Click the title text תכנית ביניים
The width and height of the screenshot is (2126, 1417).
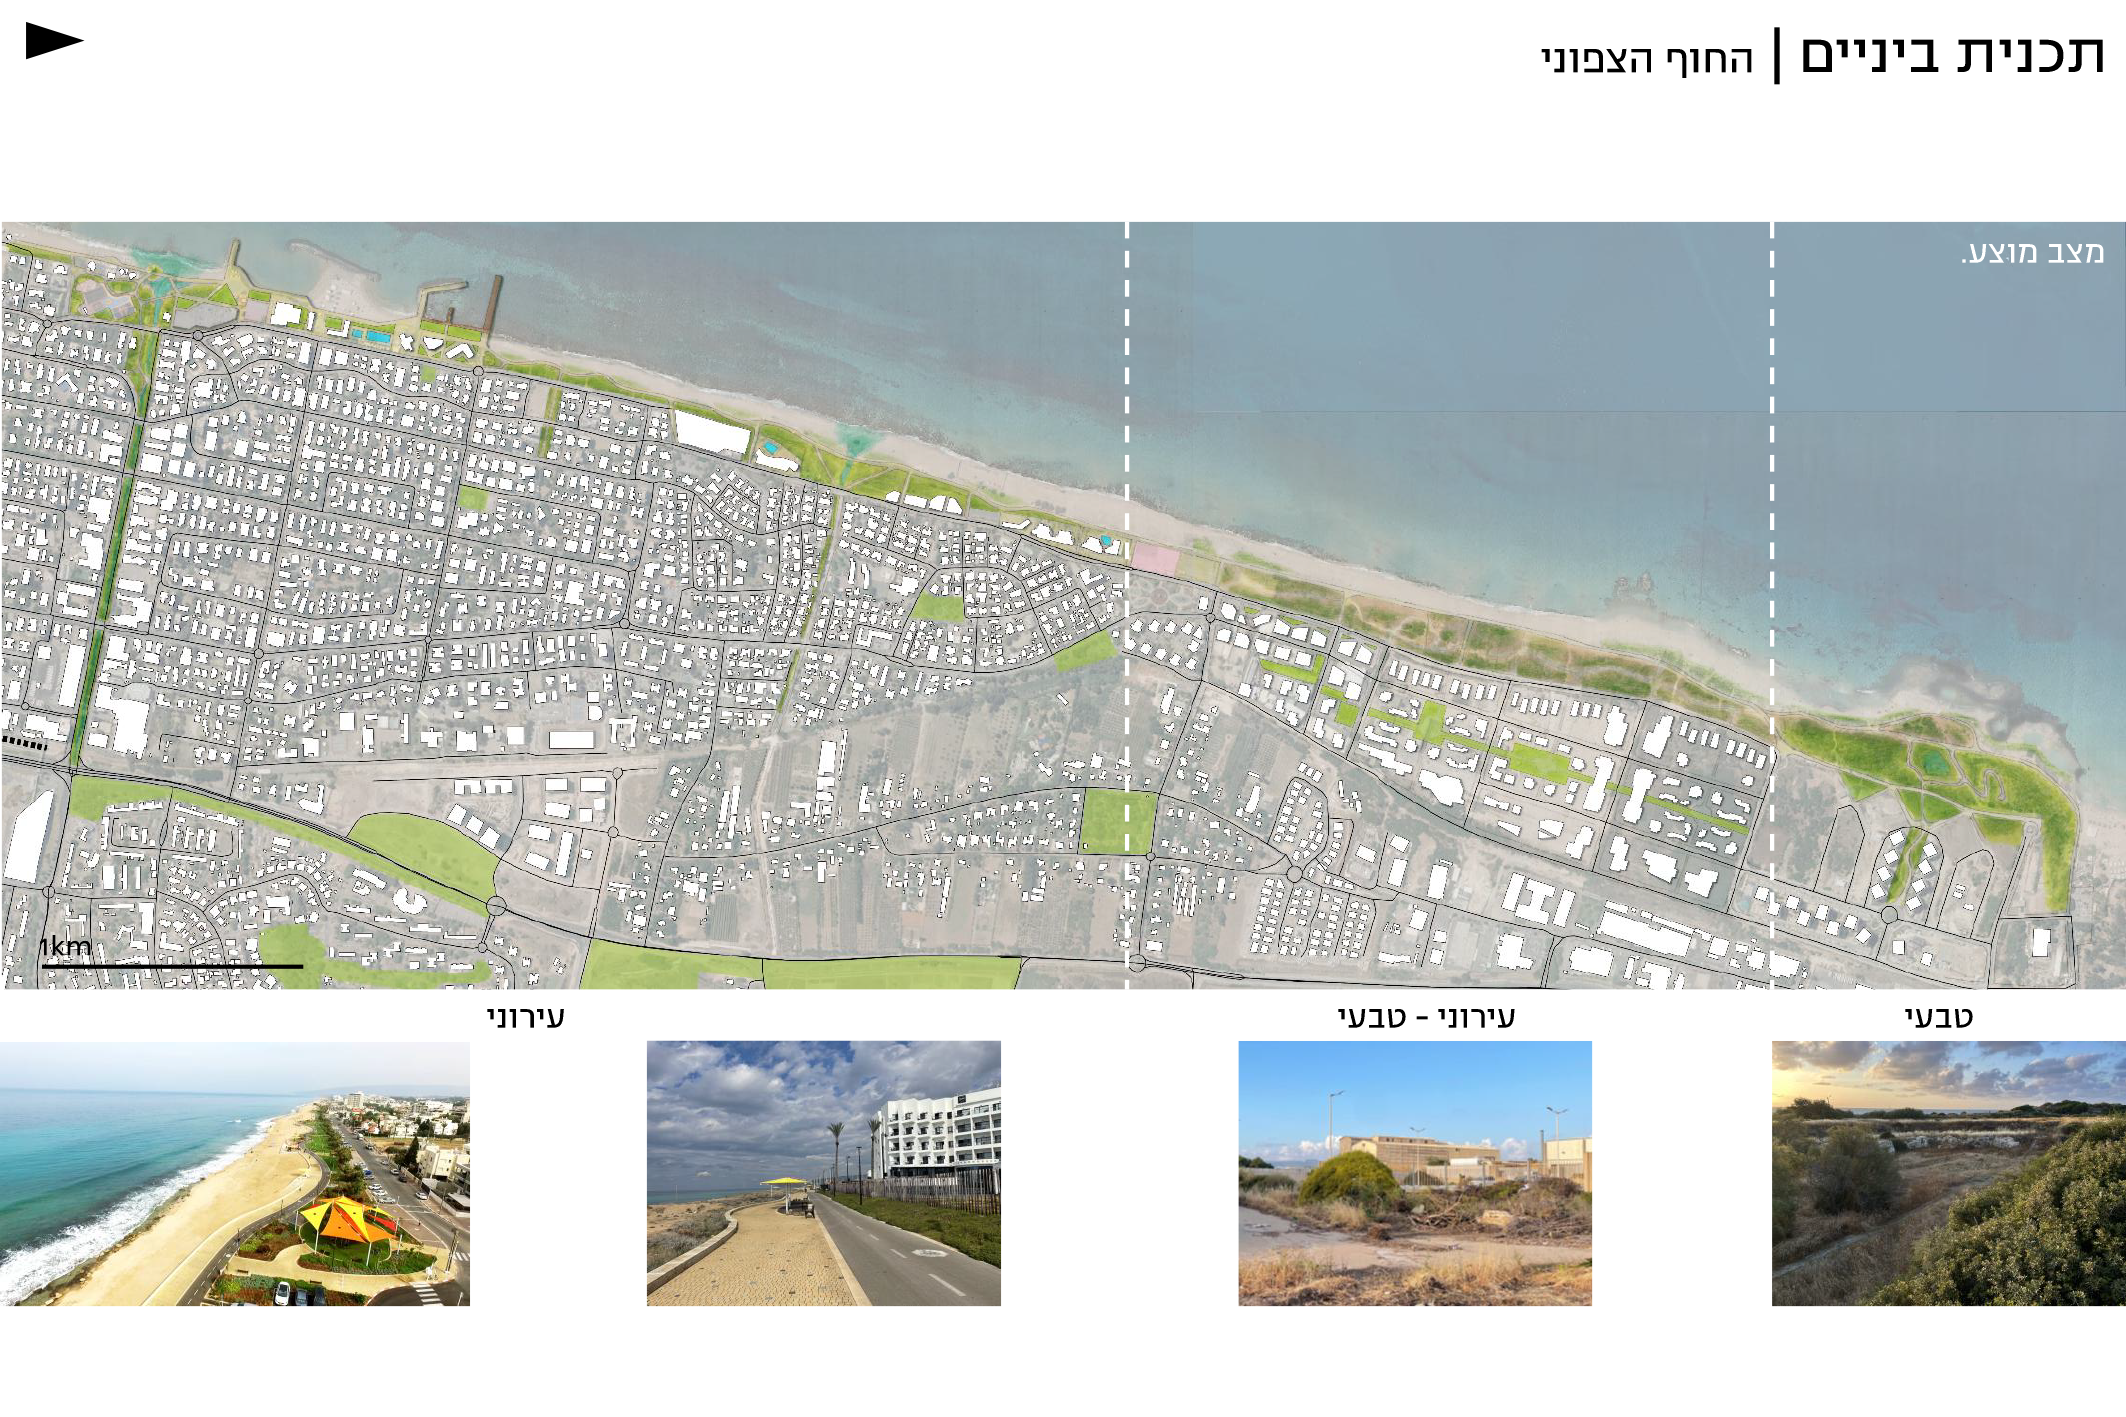1951,55
